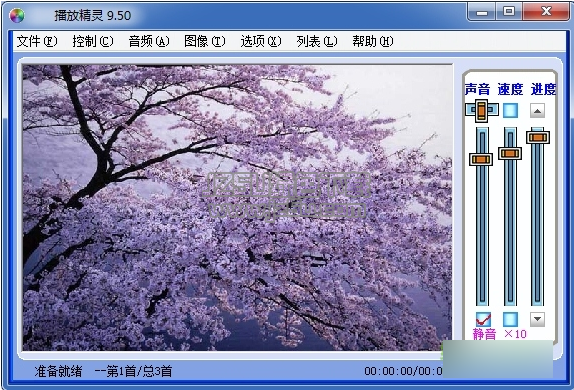Click the 速度 speed vertical slider handle
The height and width of the screenshot is (390, 574).
[510, 153]
